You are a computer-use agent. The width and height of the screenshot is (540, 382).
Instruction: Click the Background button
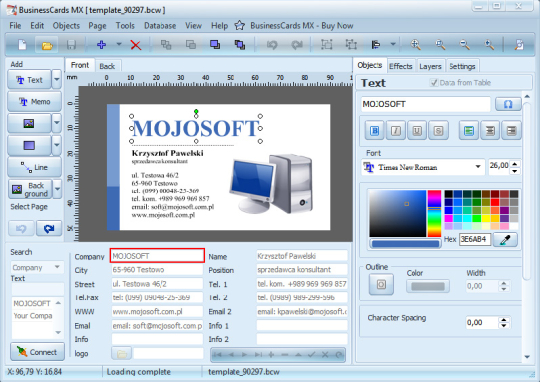[30, 189]
